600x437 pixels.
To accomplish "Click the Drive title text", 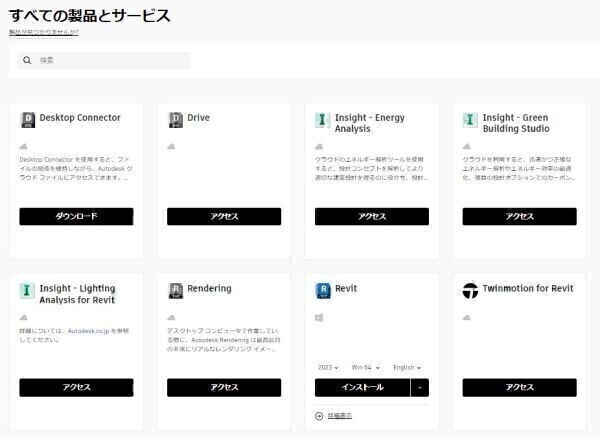I will tap(199, 118).
